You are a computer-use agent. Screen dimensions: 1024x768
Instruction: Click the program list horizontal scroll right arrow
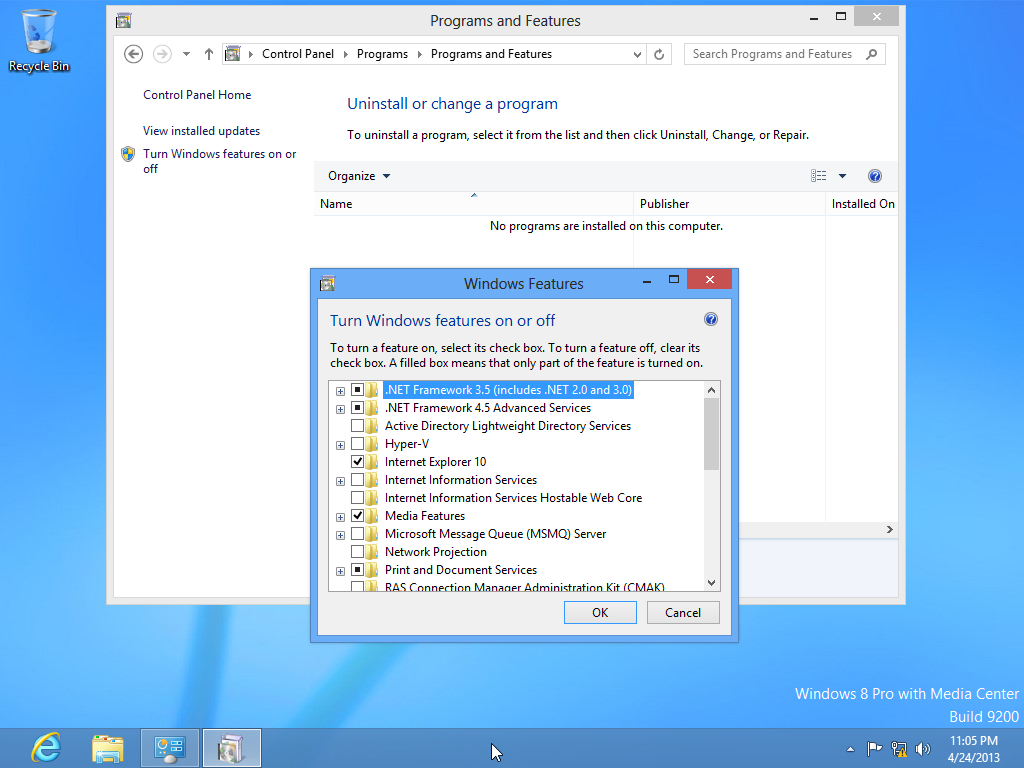click(x=889, y=530)
